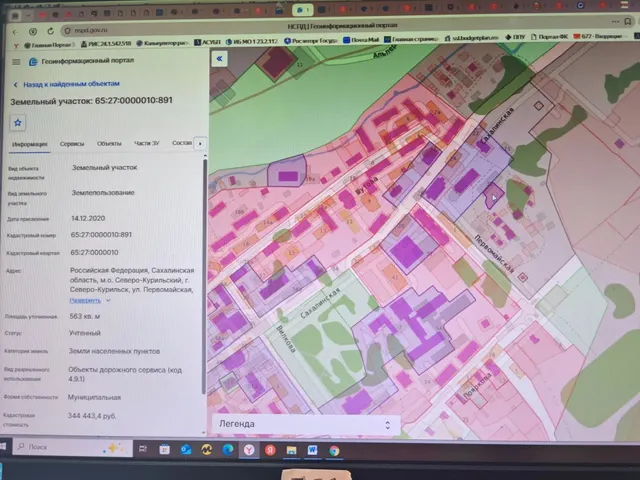Image resolution: width=640 pixels, height=480 pixels.
Task: Switch to the Объекты tab
Action: coord(109,144)
